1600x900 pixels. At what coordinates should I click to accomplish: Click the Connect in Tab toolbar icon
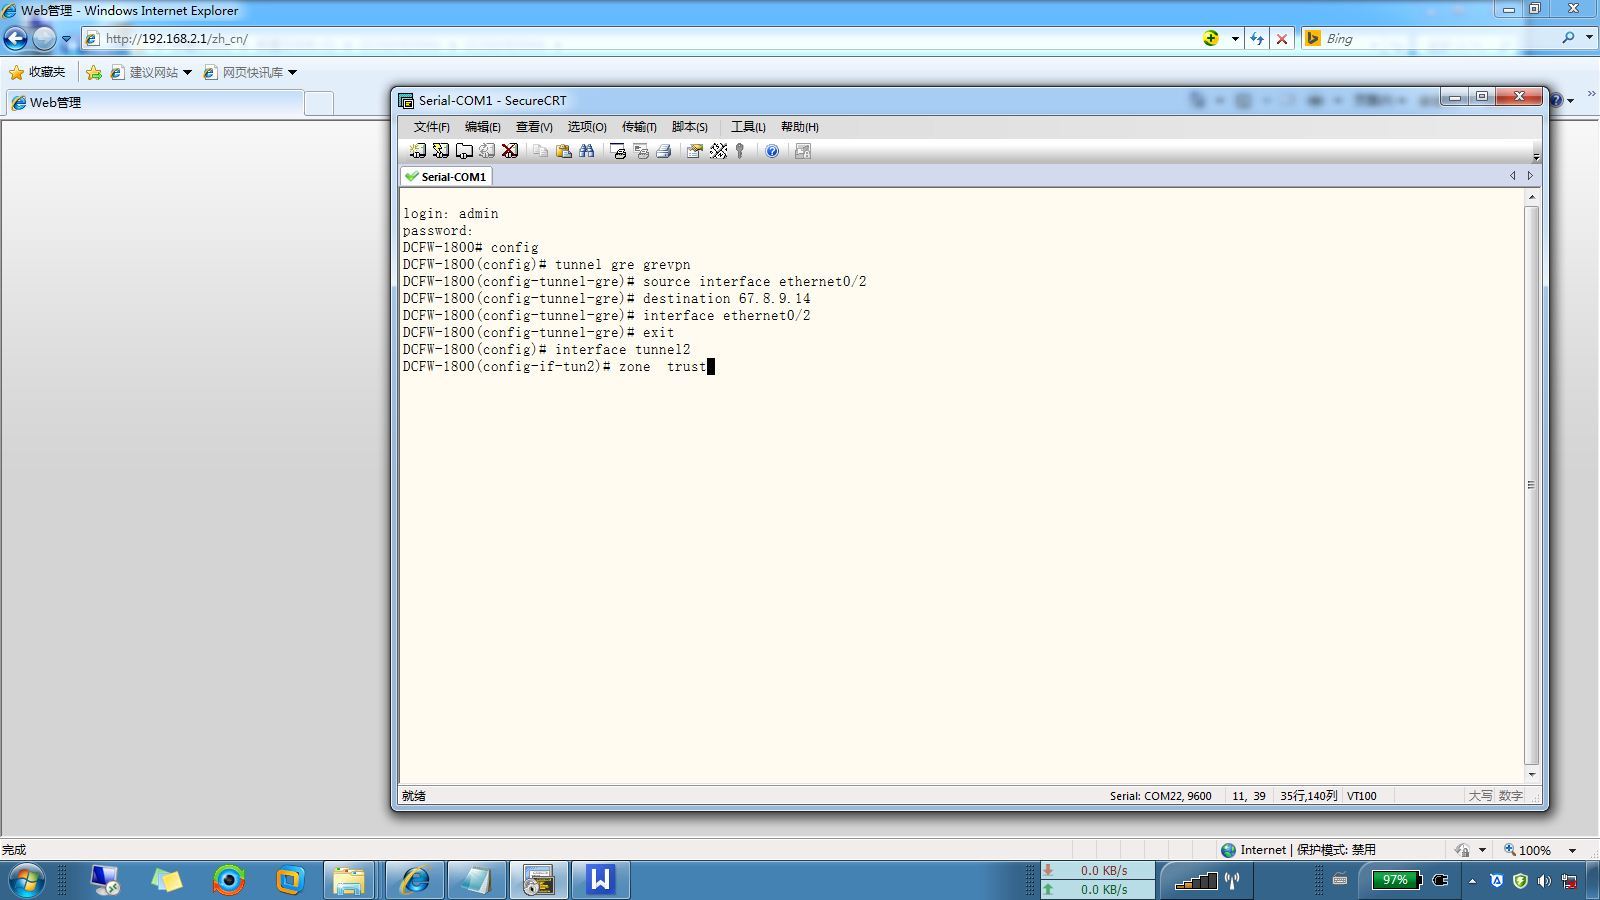coord(464,151)
